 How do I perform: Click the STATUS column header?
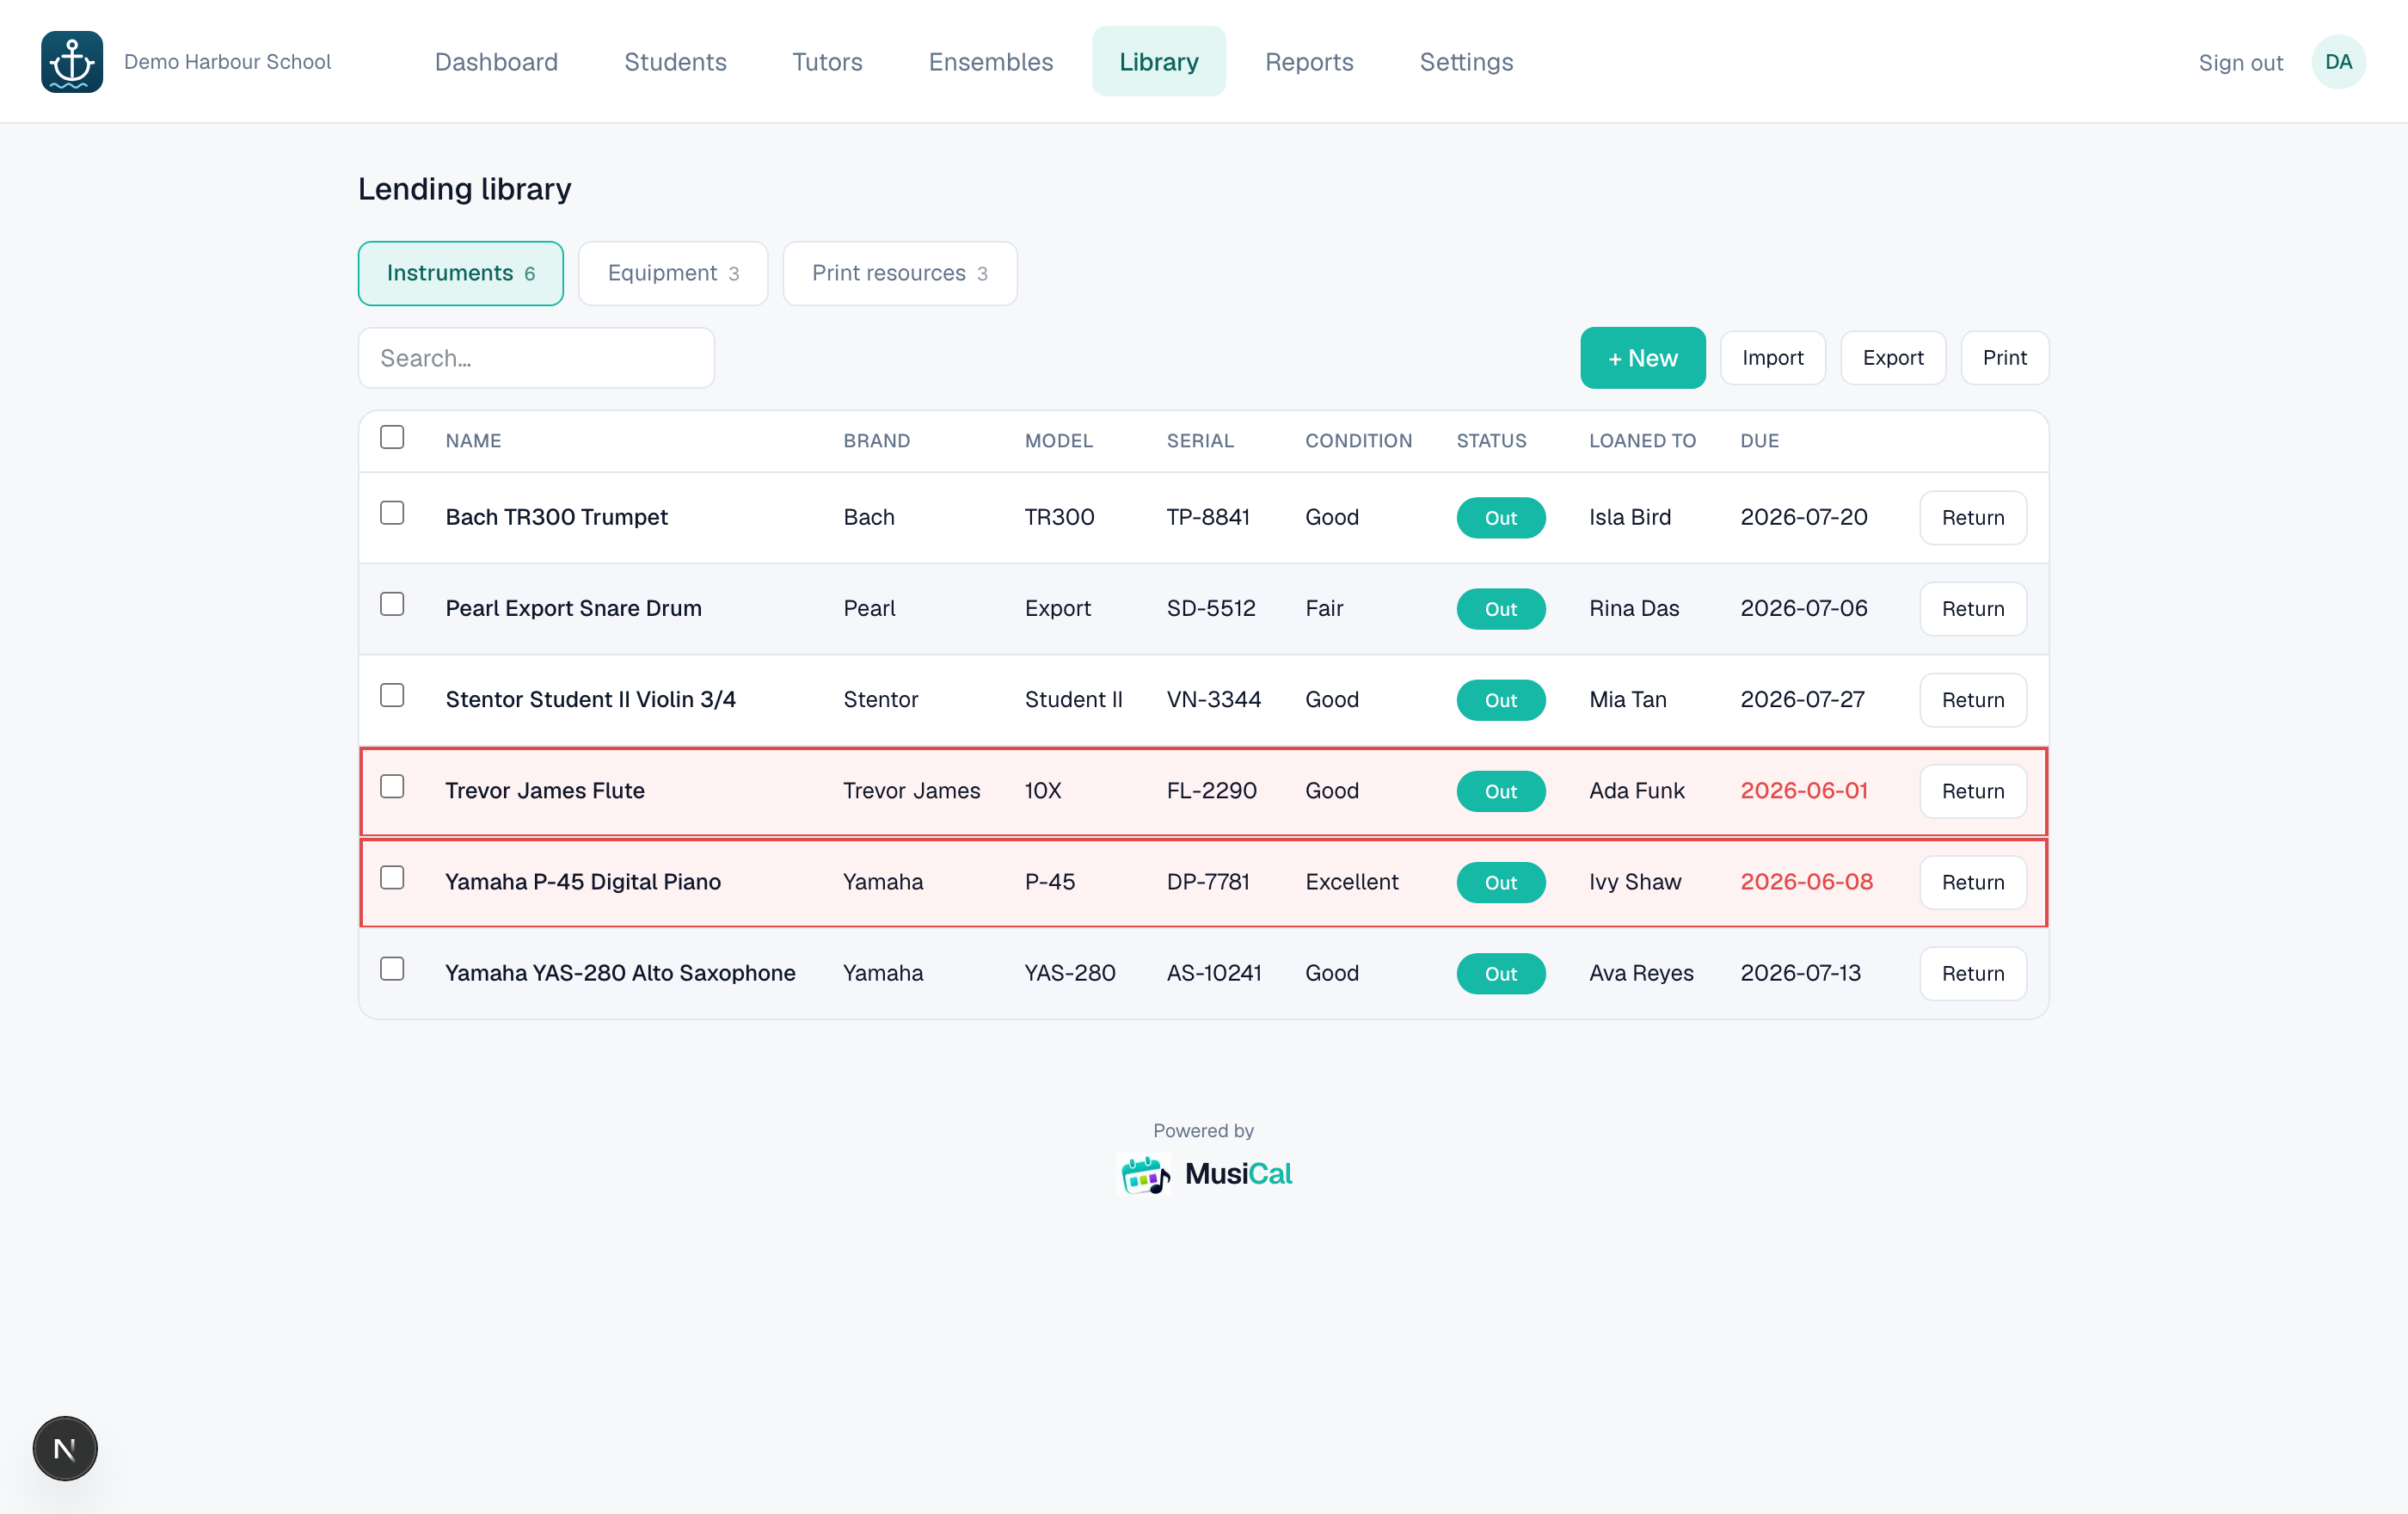pos(1491,441)
